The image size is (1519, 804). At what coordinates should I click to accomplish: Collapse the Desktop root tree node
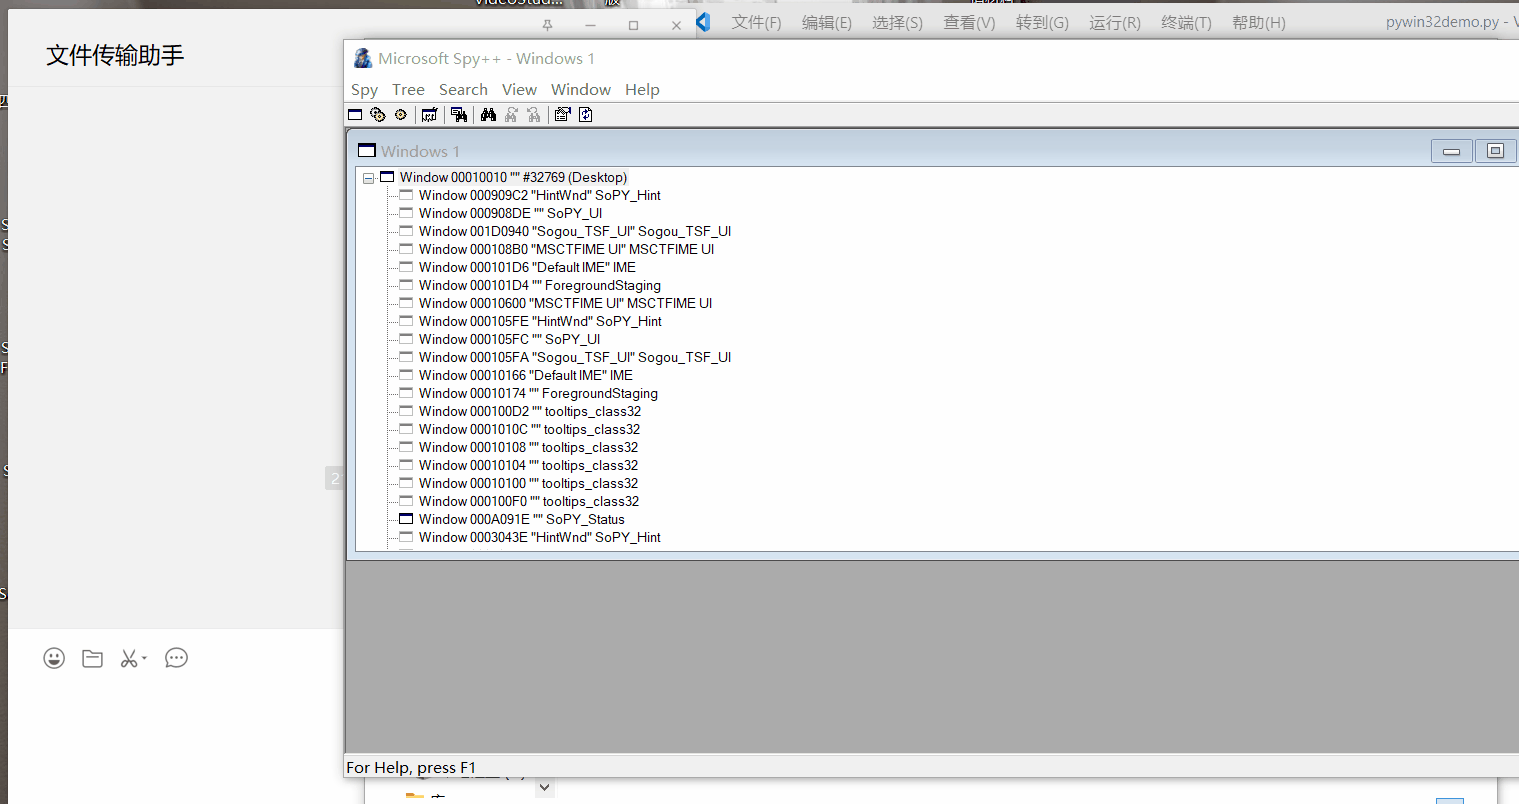[368, 178]
